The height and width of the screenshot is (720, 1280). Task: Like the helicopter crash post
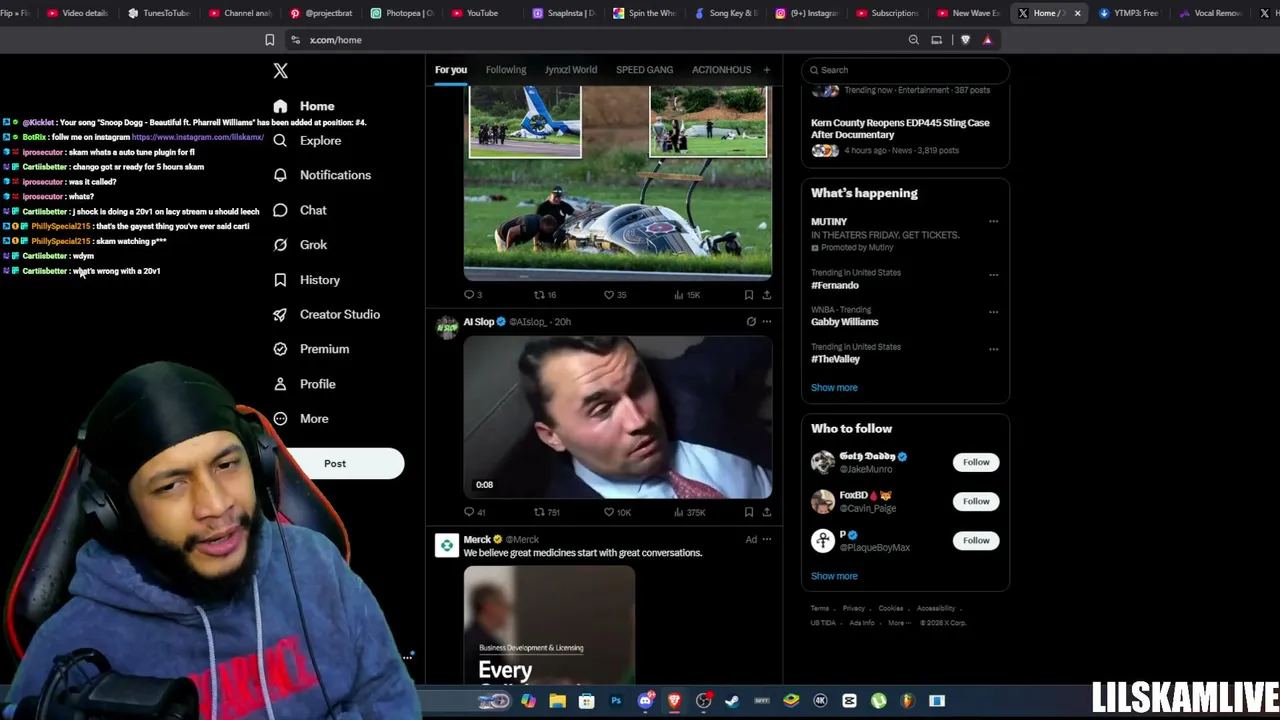(x=615, y=295)
